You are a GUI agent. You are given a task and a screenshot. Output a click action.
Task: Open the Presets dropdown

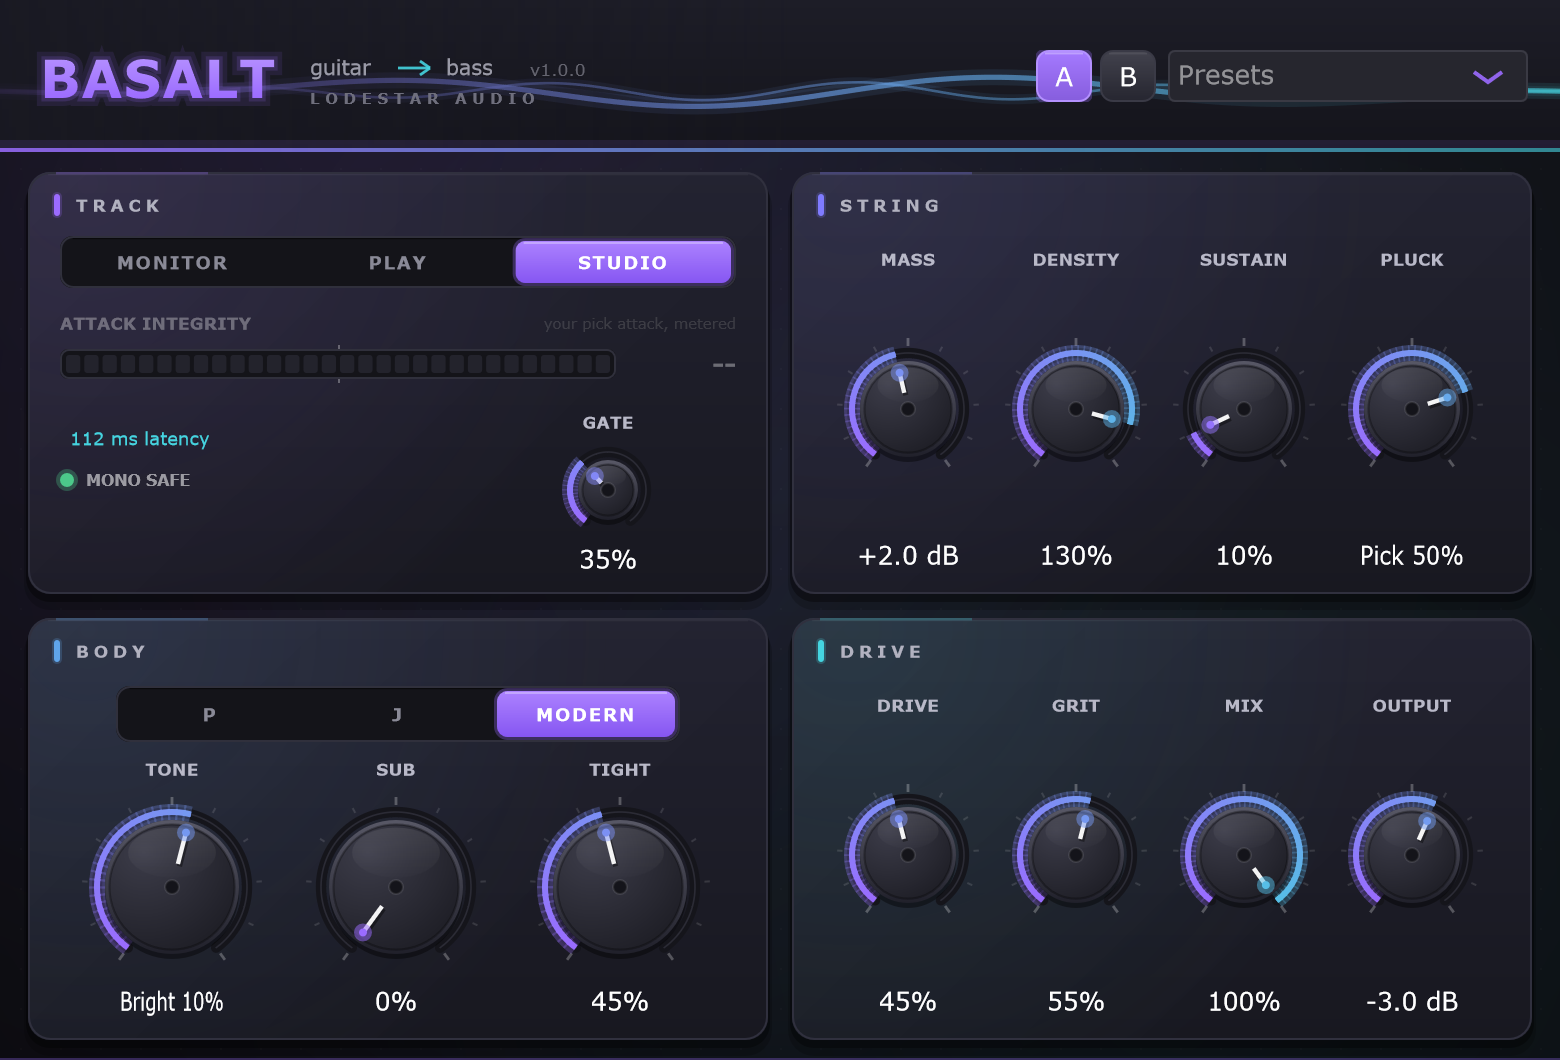1347,76
